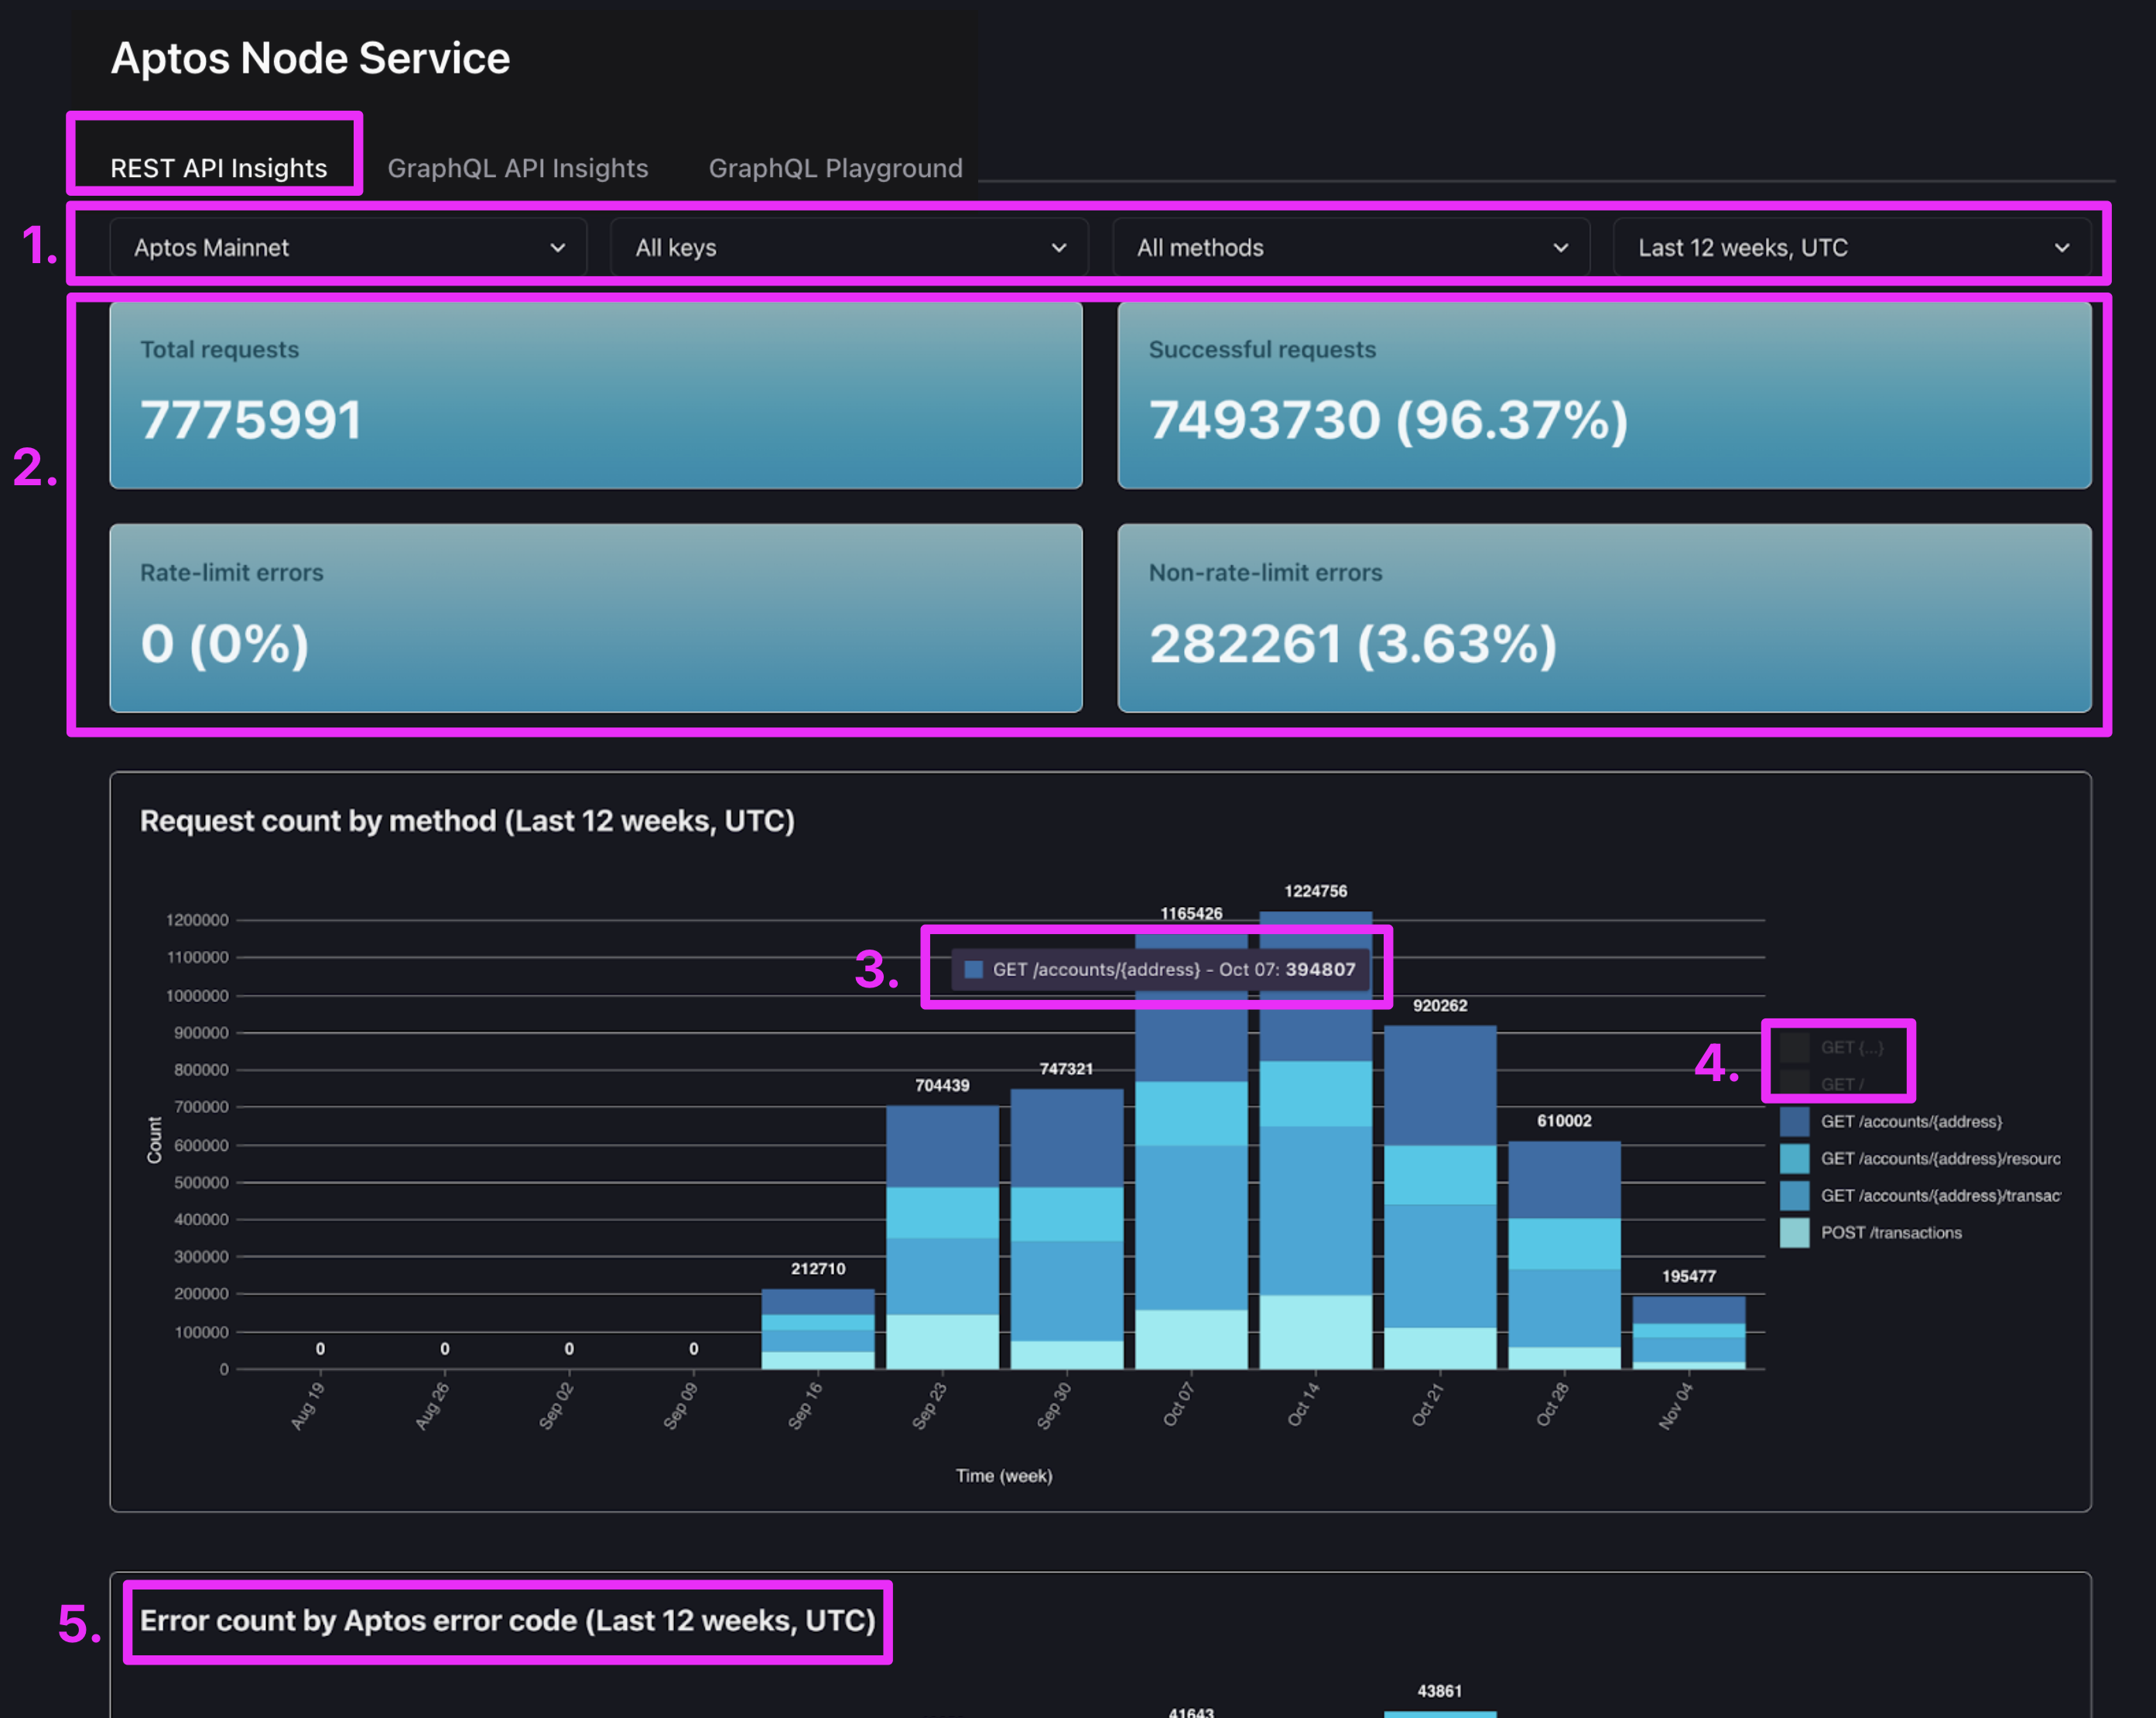Click the Rate-limit errors card
This screenshot has height=1718, width=2156.
(x=595, y=618)
